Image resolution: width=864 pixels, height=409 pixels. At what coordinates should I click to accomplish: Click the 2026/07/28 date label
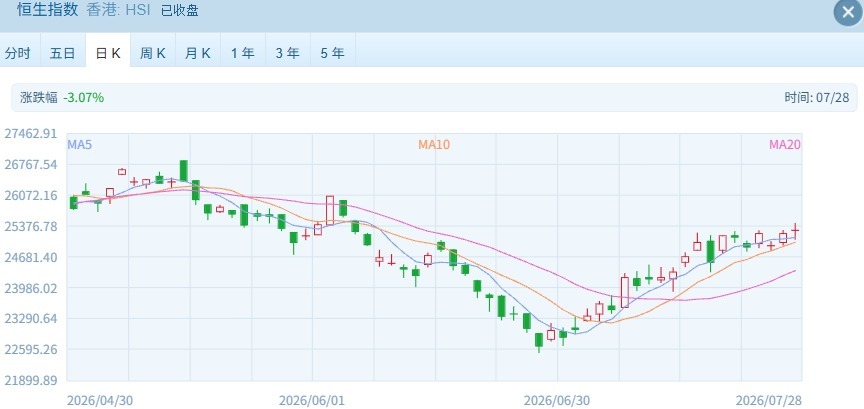[769, 400]
